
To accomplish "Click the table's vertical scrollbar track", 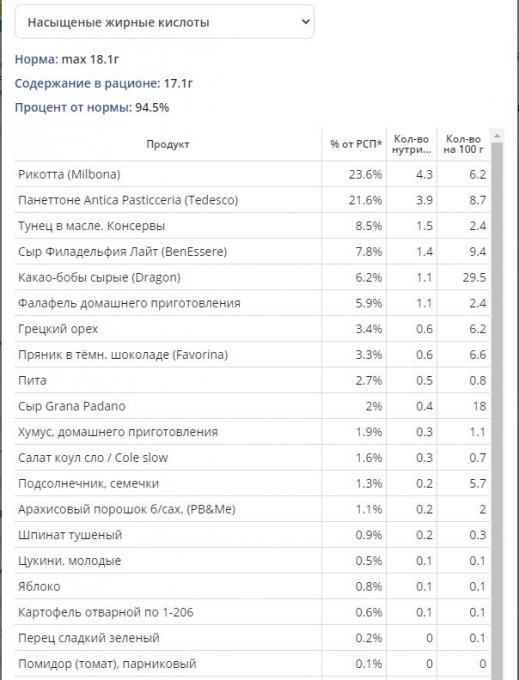I will point(497,408).
